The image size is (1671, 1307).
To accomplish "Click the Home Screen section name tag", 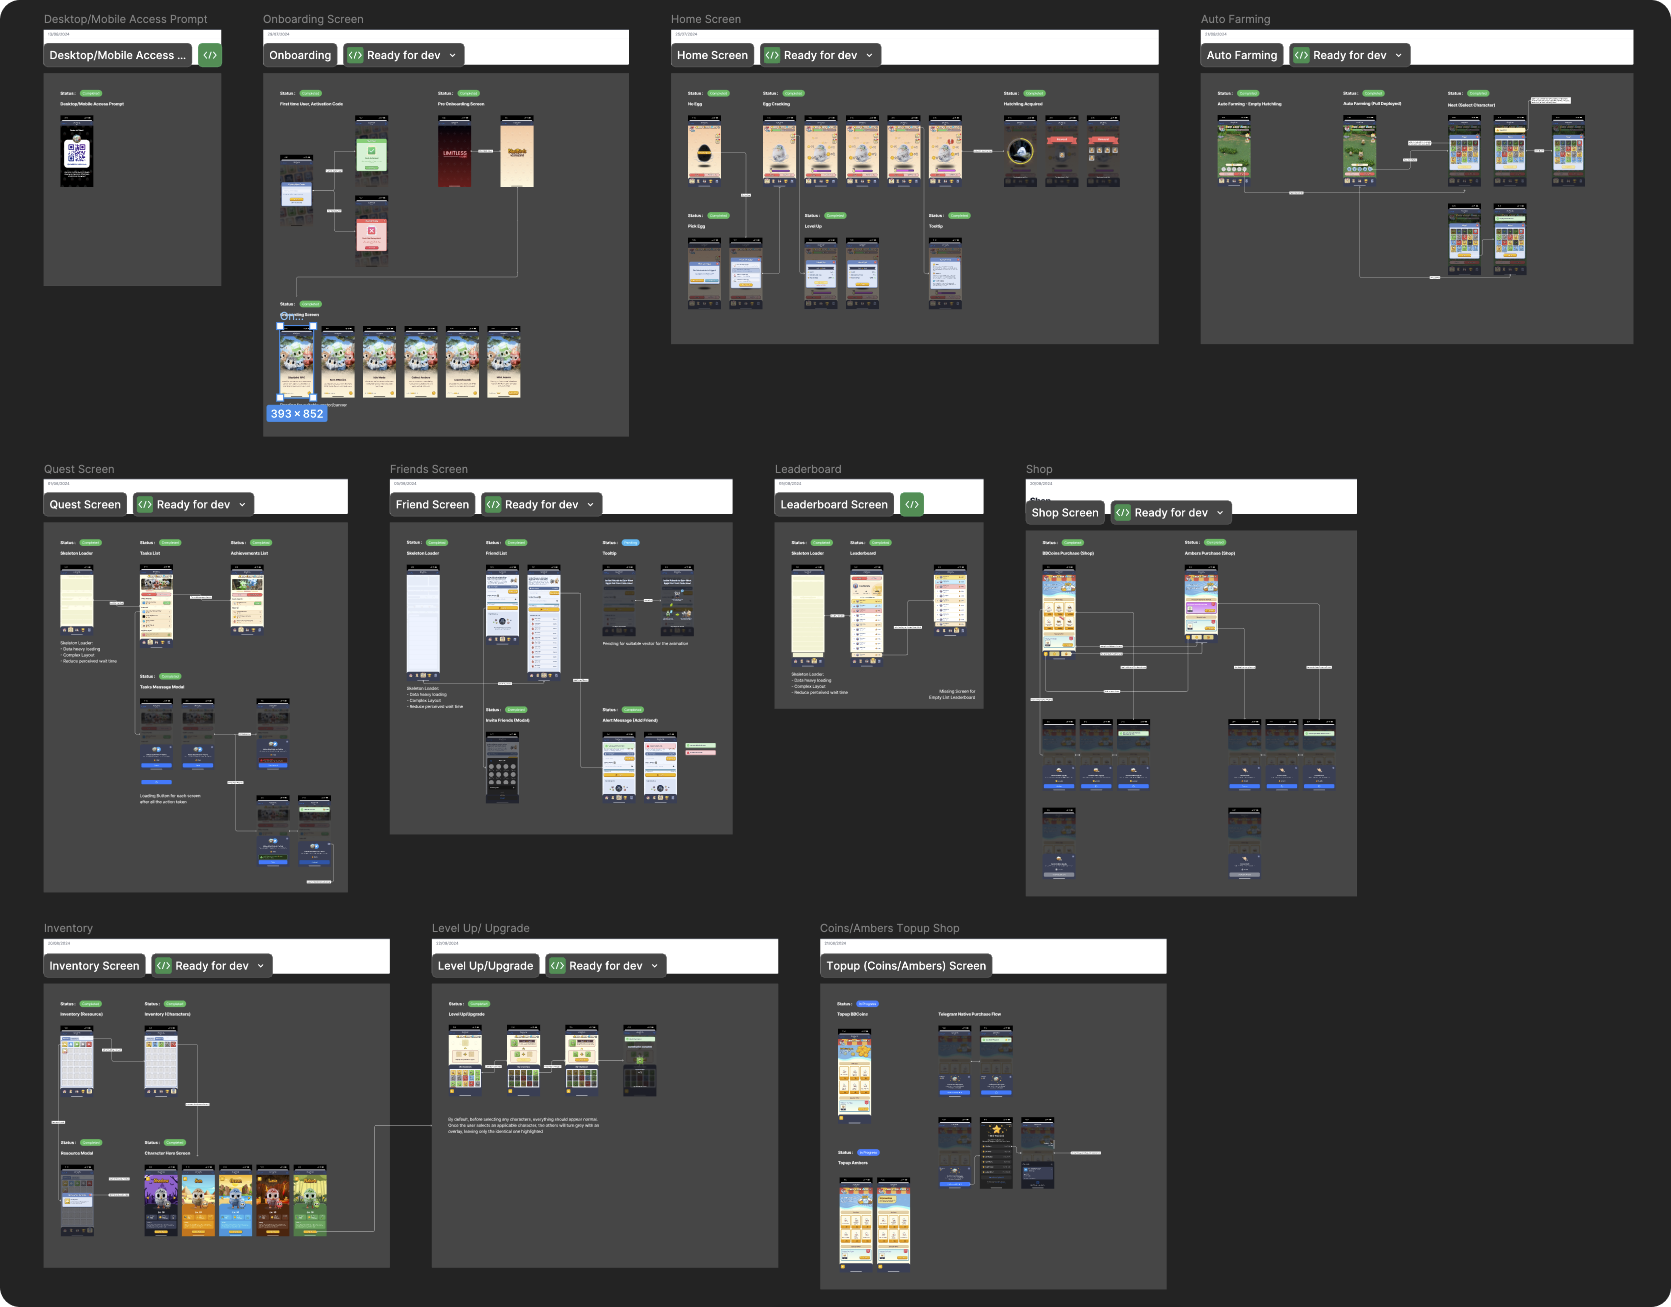I will tap(712, 56).
